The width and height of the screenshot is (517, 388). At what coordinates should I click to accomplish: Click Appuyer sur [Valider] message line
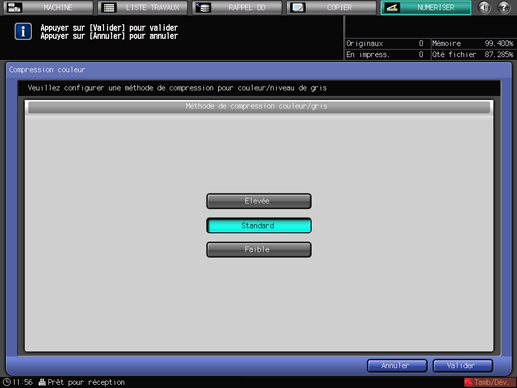tap(109, 28)
